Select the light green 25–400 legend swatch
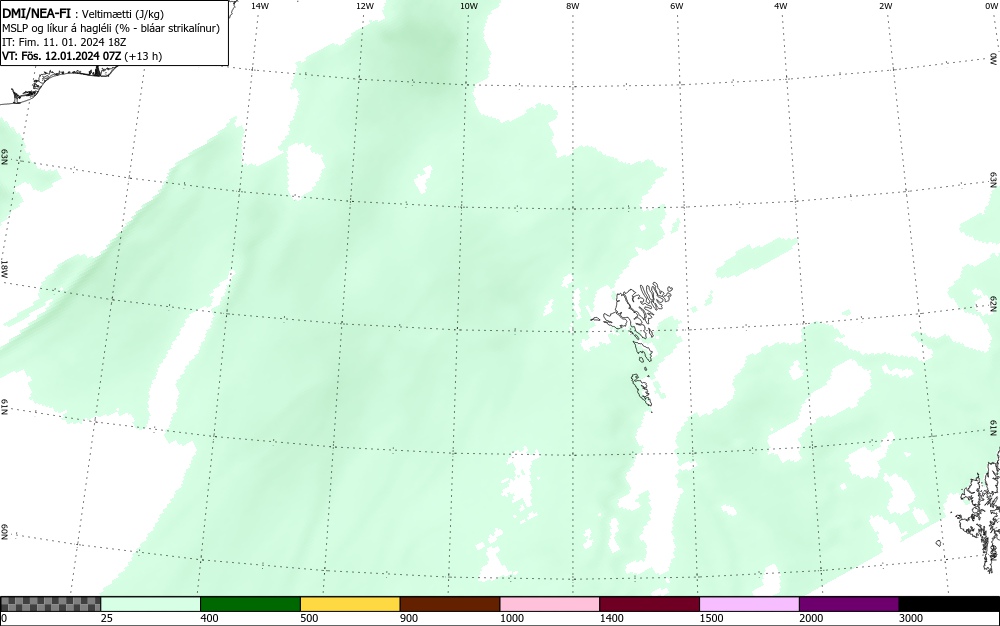1000x626 pixels. pyautogui.click(x=151, y=604)
